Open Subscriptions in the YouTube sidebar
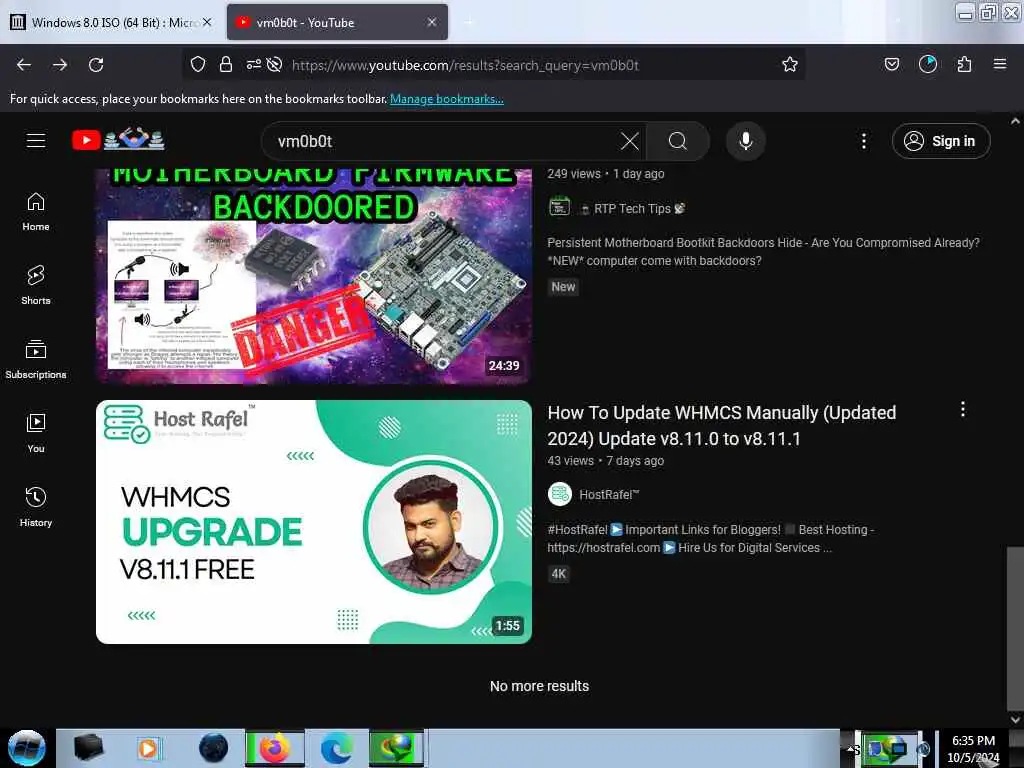The width and height of the screenshot is (1024, 768). (x=36, y=359)
